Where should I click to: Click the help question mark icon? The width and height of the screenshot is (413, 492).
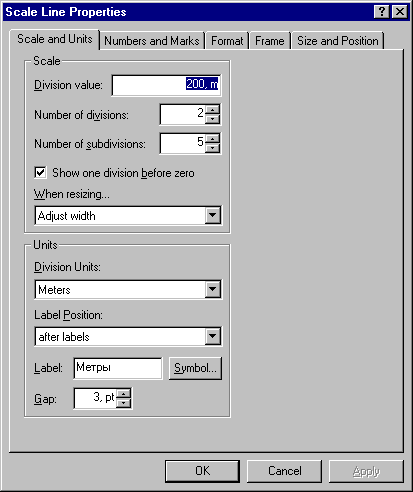[382, 12]
